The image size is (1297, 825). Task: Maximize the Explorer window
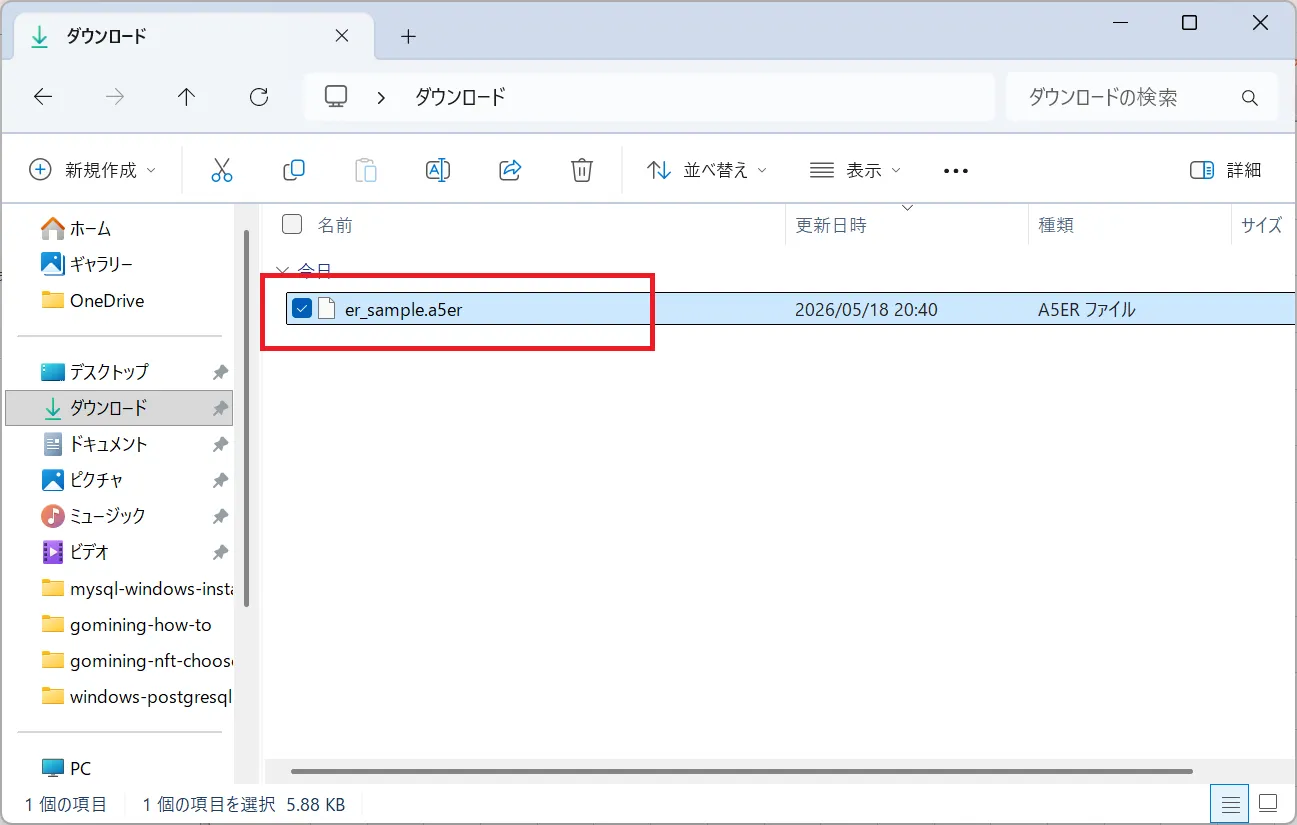pyautogui.click(x=1189, y=23)
